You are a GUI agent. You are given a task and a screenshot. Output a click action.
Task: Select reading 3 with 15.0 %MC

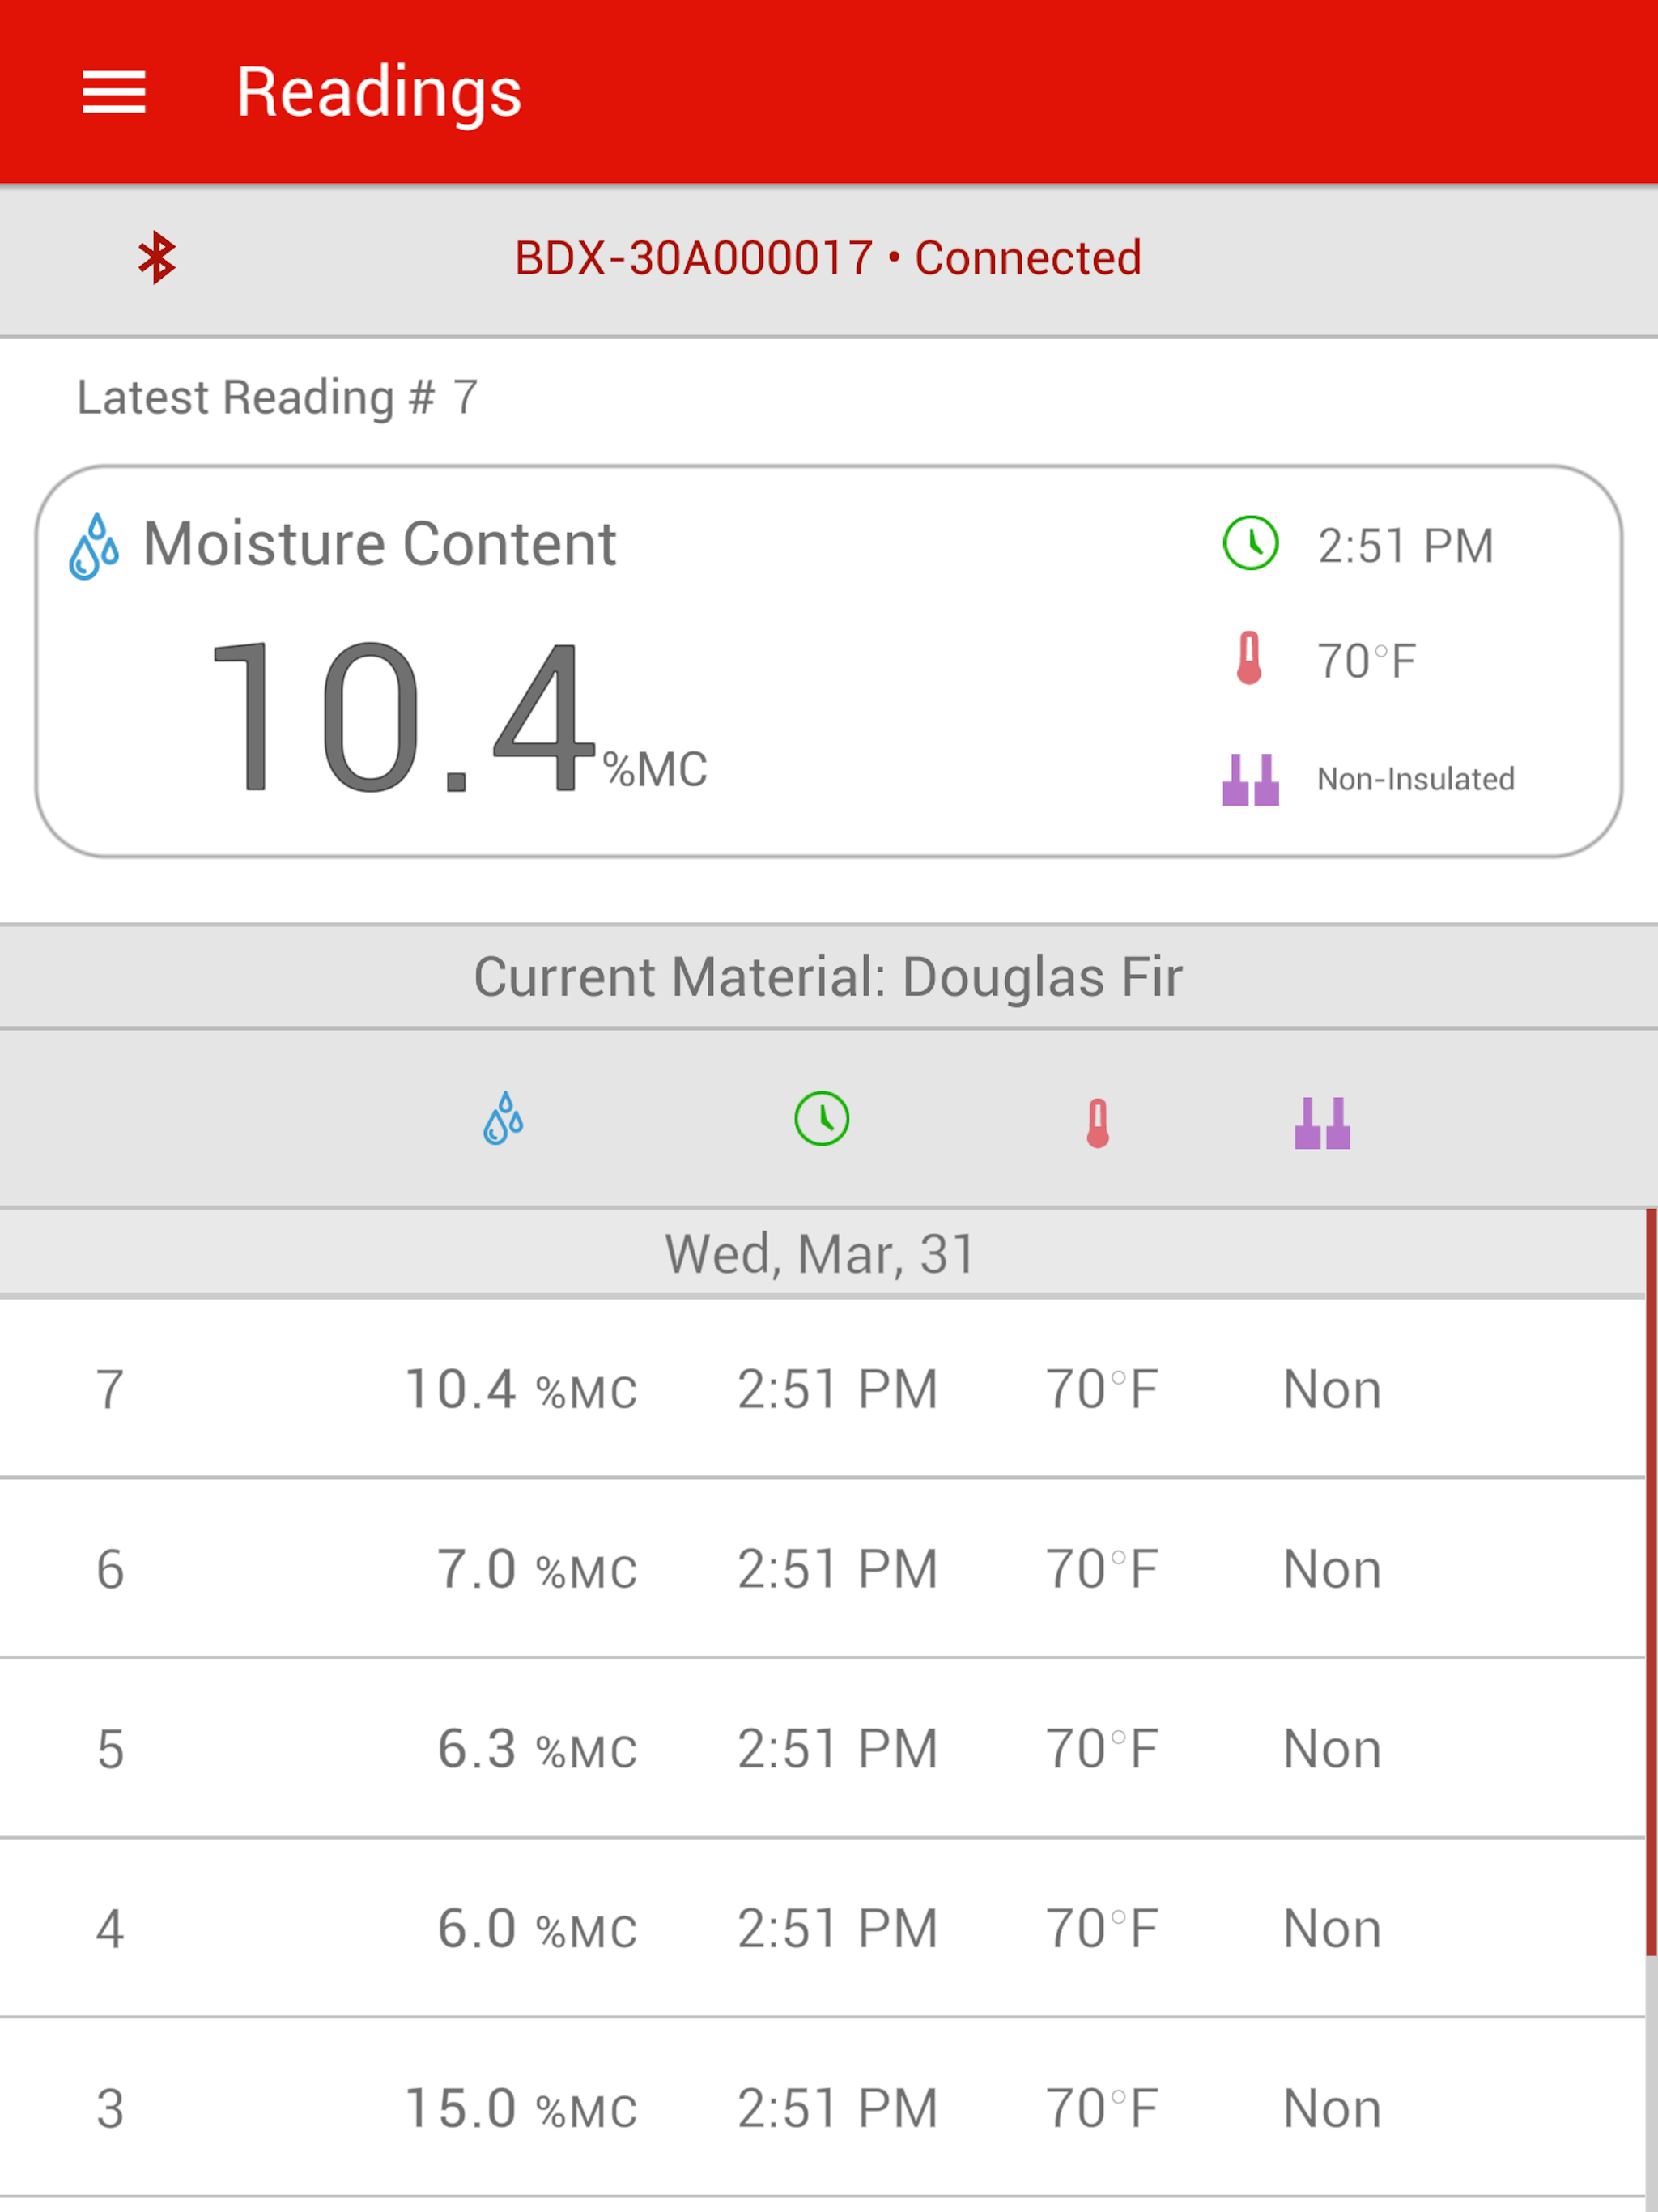[x=822, y=2108]
